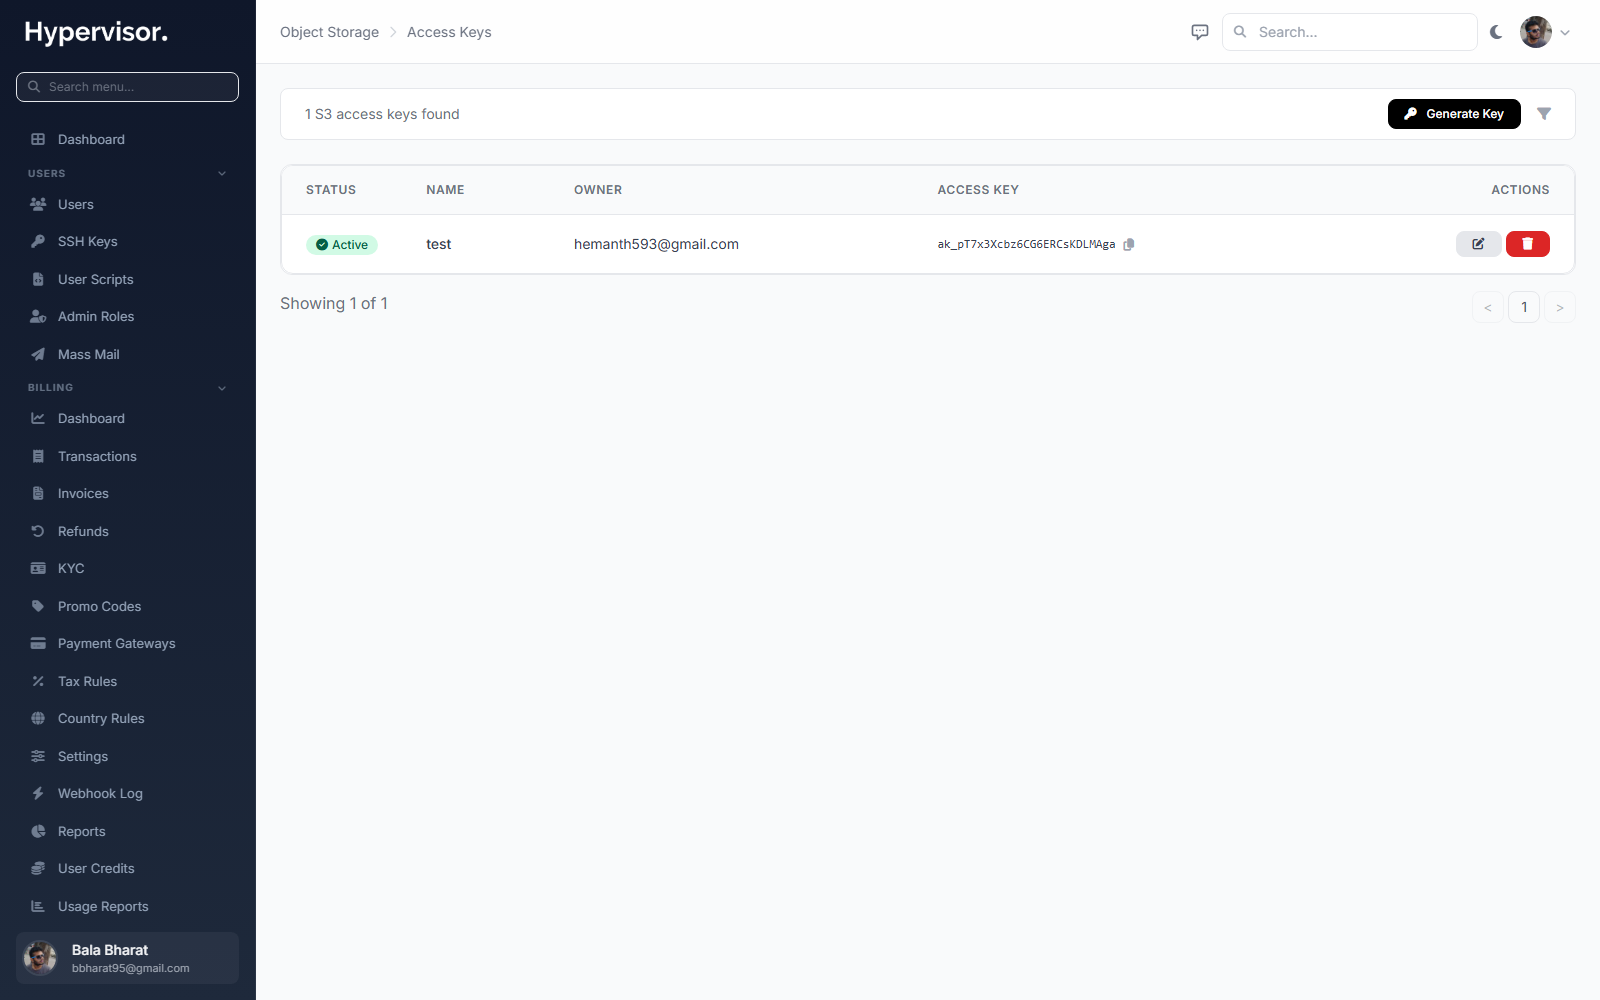Click the NAME column header
Viewport: 1600px width, 1000px height.
point(445,190)
